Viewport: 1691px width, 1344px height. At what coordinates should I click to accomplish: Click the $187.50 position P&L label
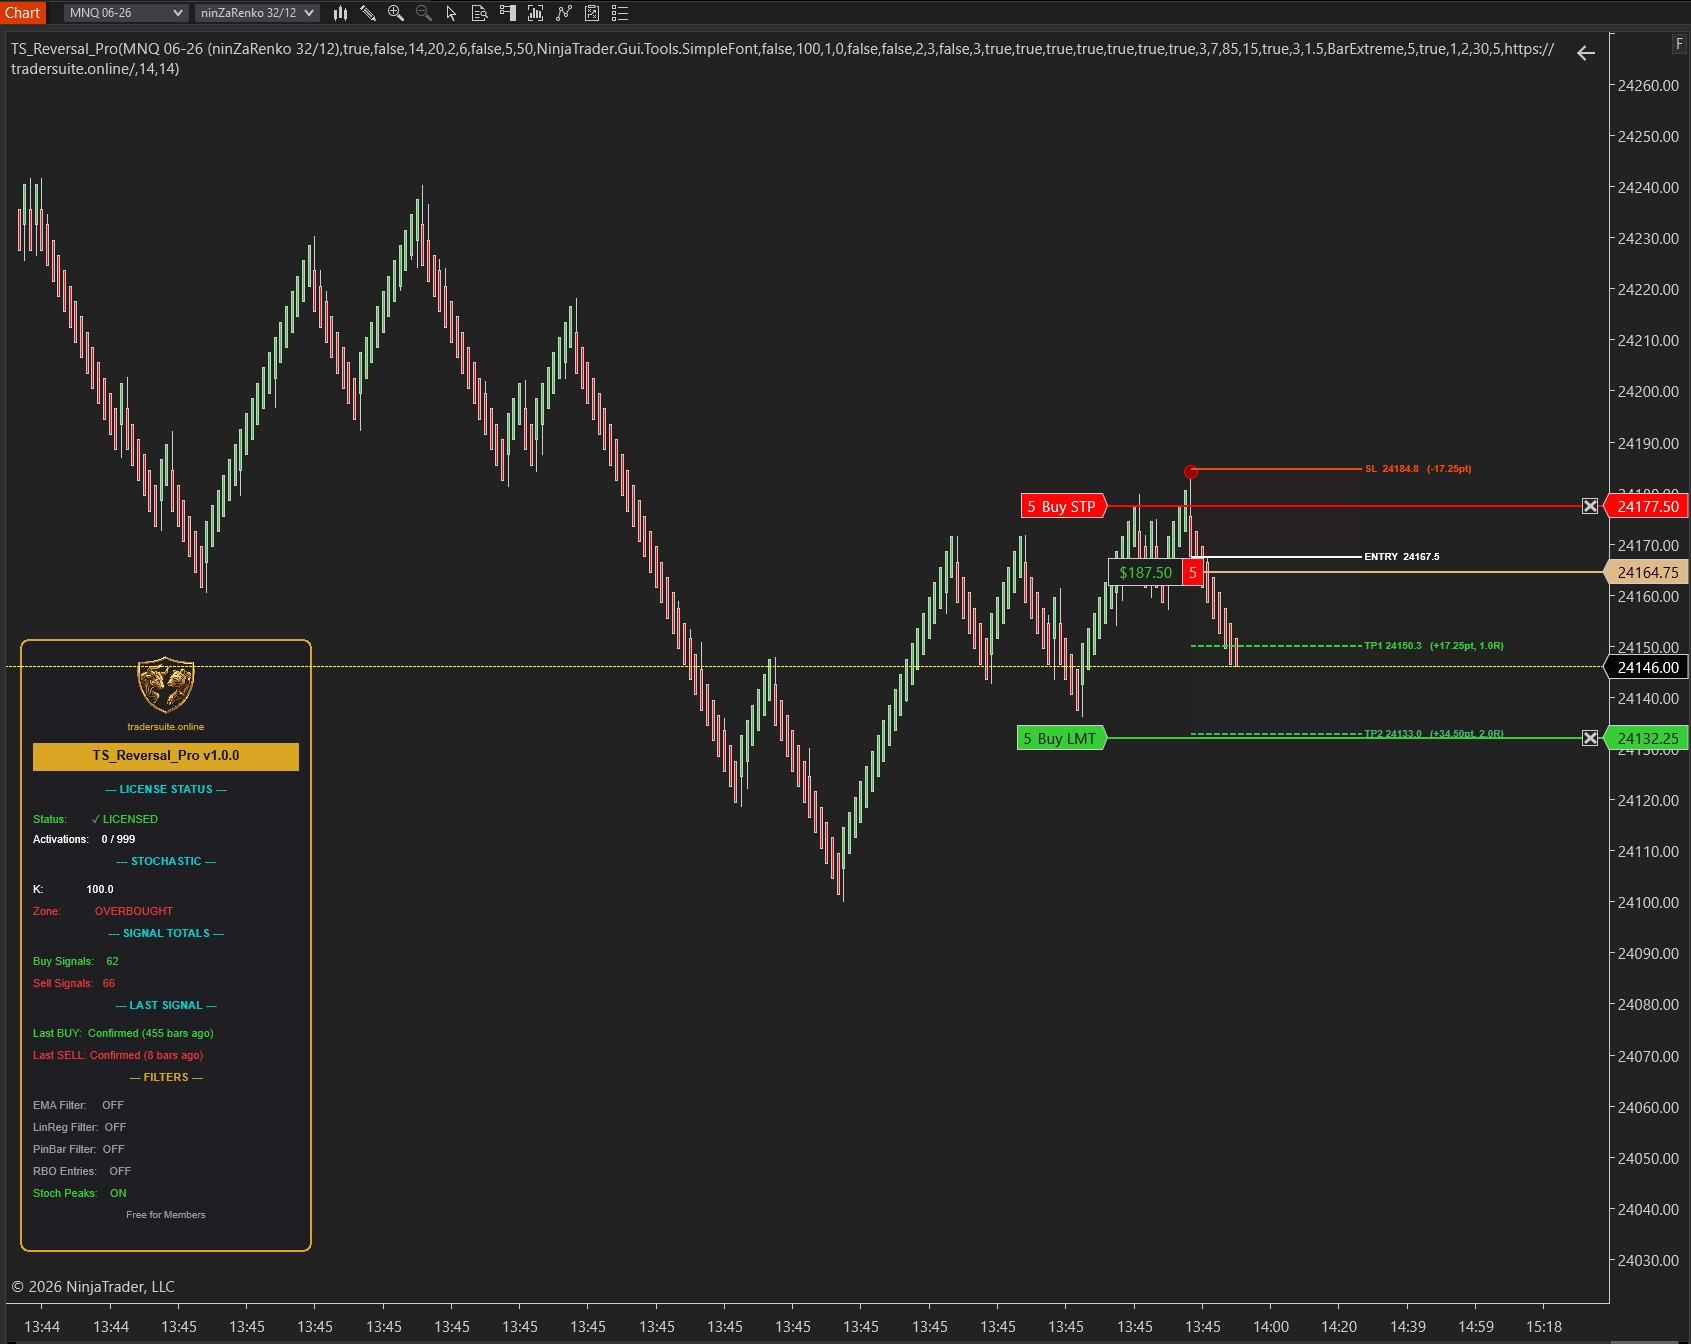click(1145, 572)
